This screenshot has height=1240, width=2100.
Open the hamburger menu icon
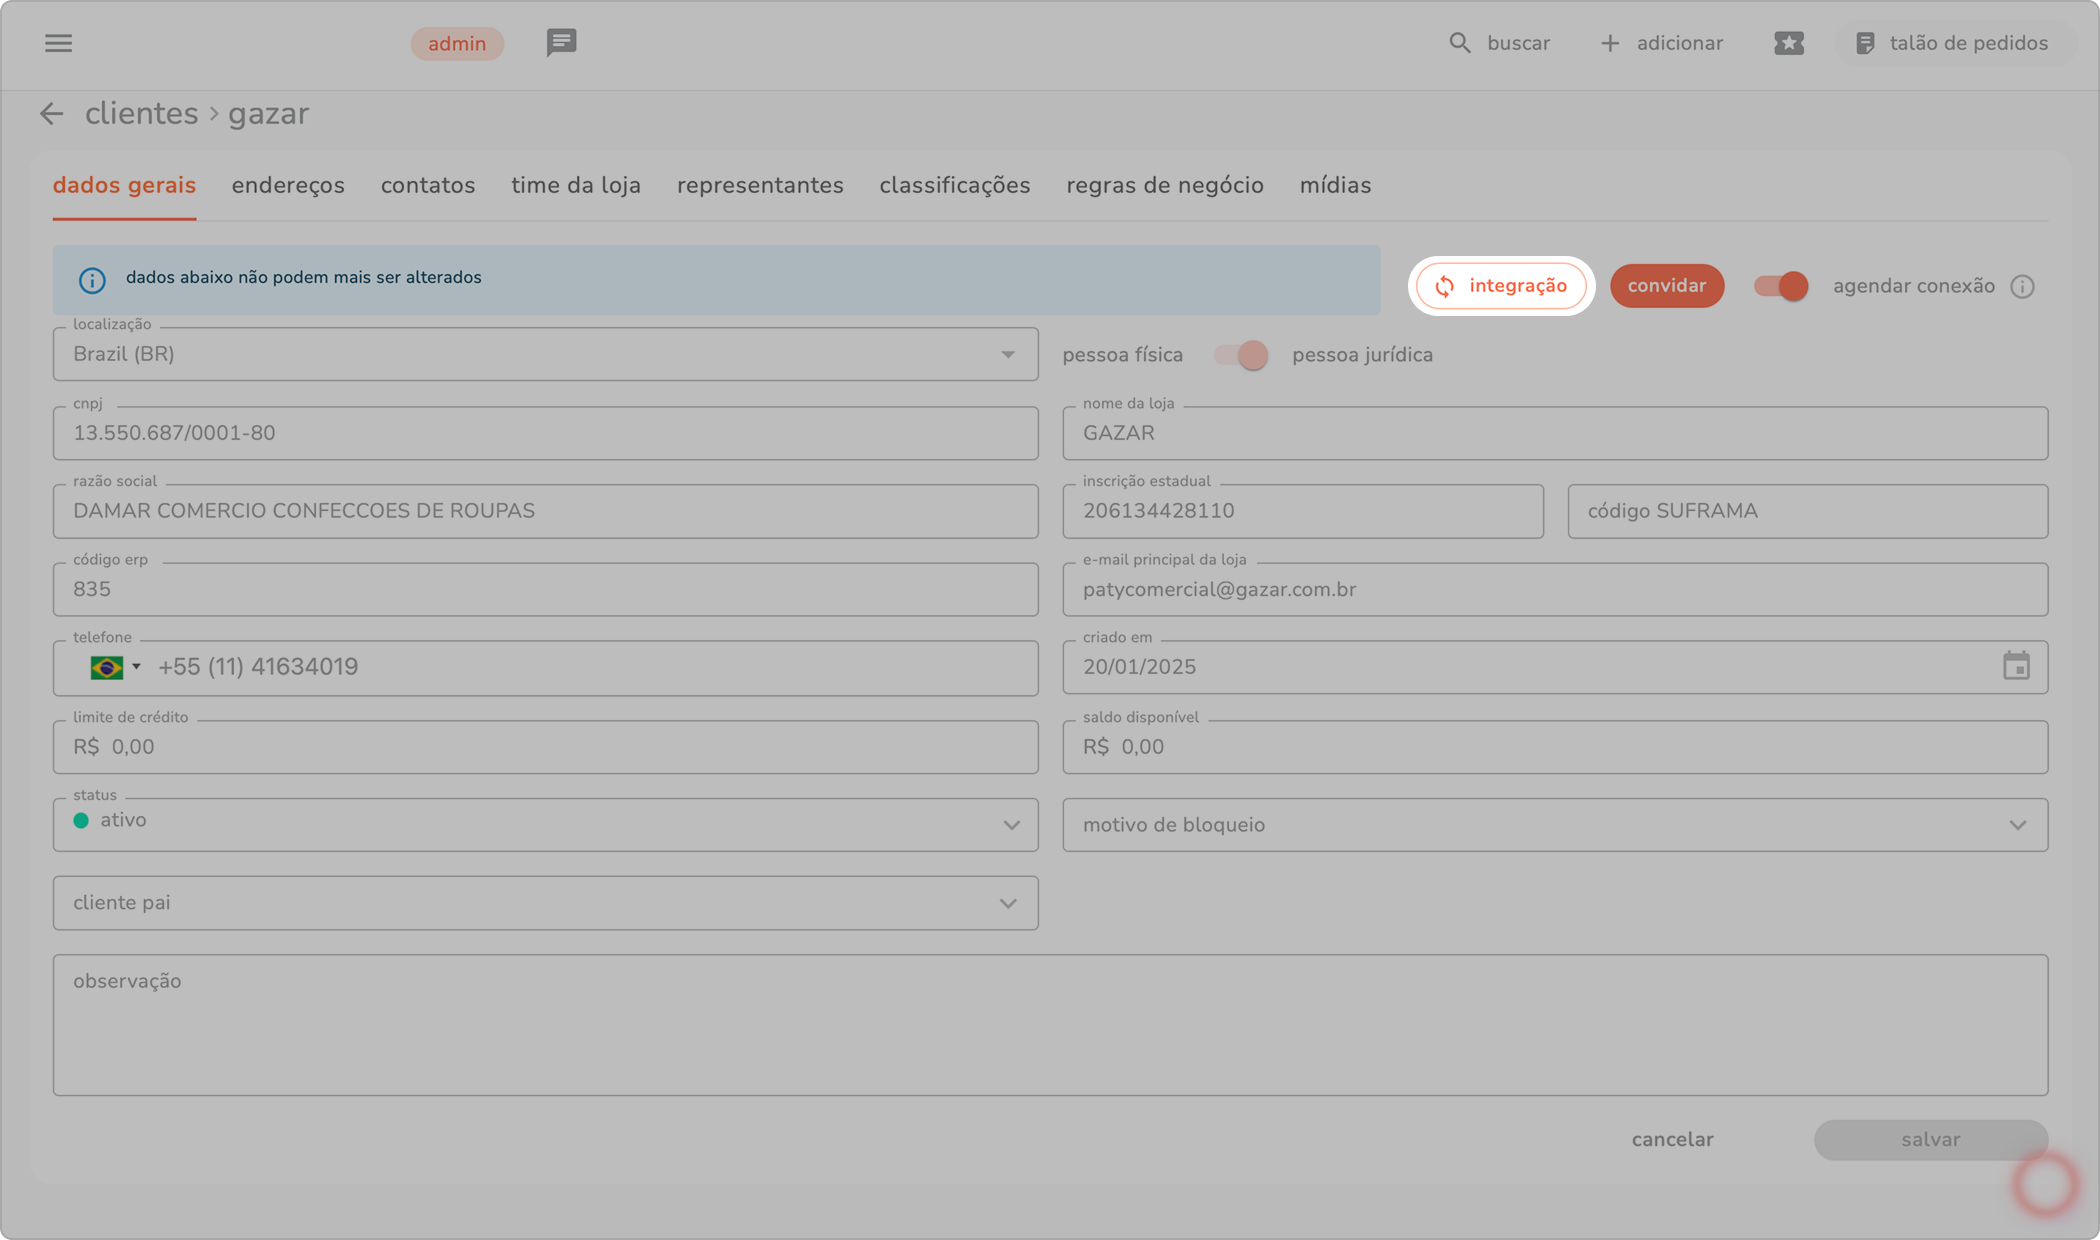(x=58, y=43)
